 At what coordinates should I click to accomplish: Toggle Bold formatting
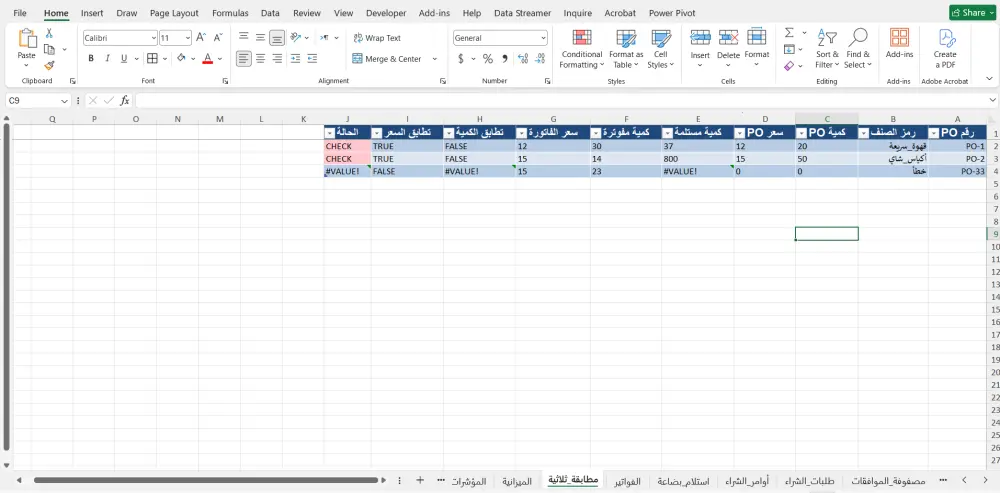click(x=91, y=59)
